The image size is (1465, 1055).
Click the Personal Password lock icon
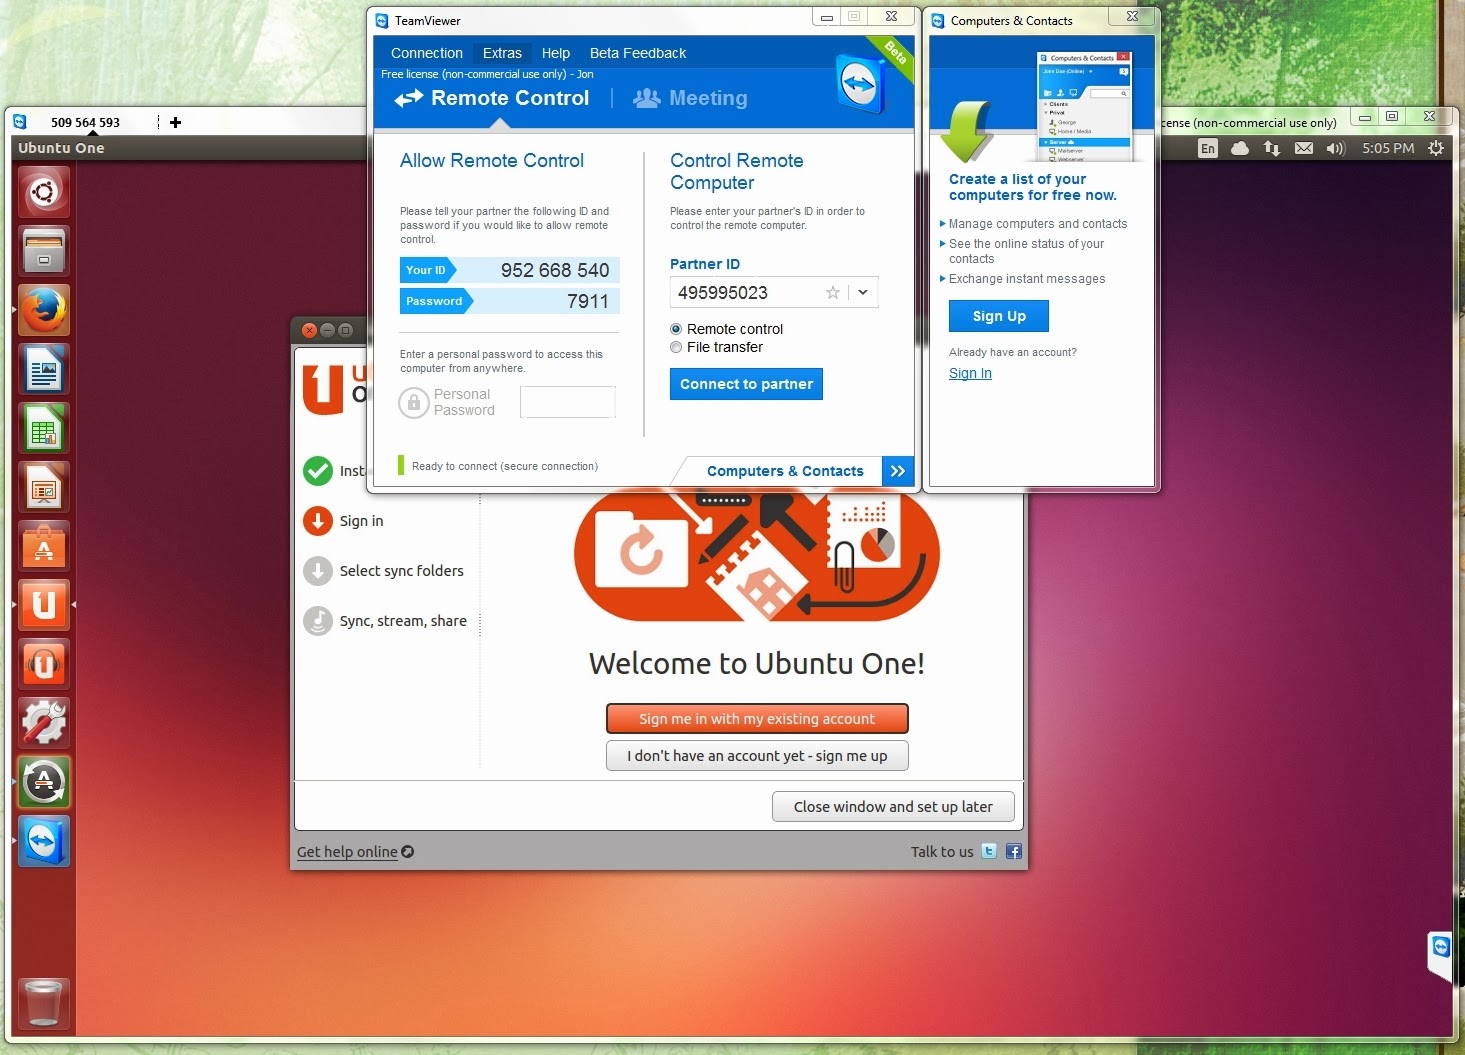click(x=414, y=402)
